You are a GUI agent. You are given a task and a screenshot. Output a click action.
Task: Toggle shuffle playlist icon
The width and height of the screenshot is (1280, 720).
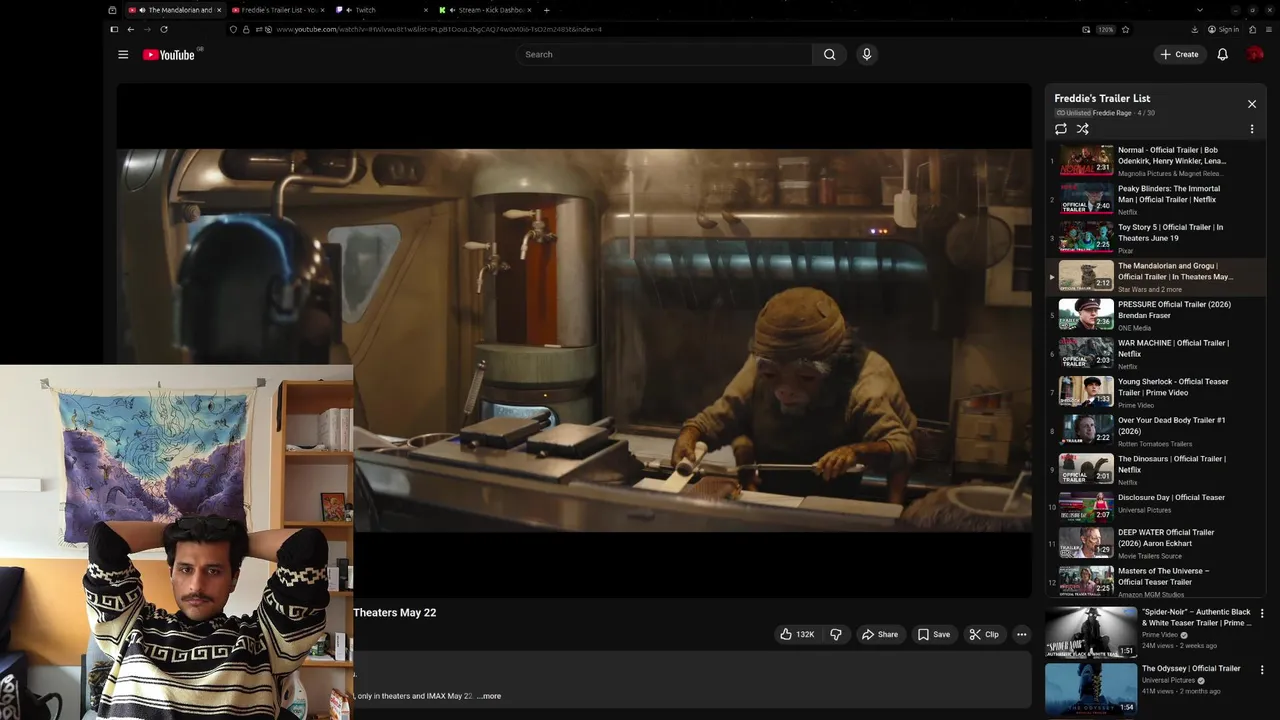tap(1082, 129)
